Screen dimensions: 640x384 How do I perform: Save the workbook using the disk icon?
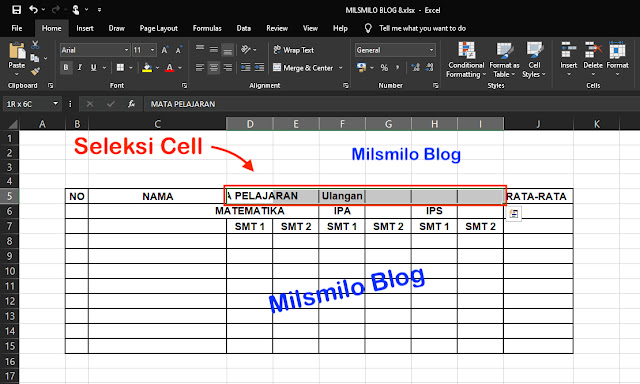coord(16,10)
